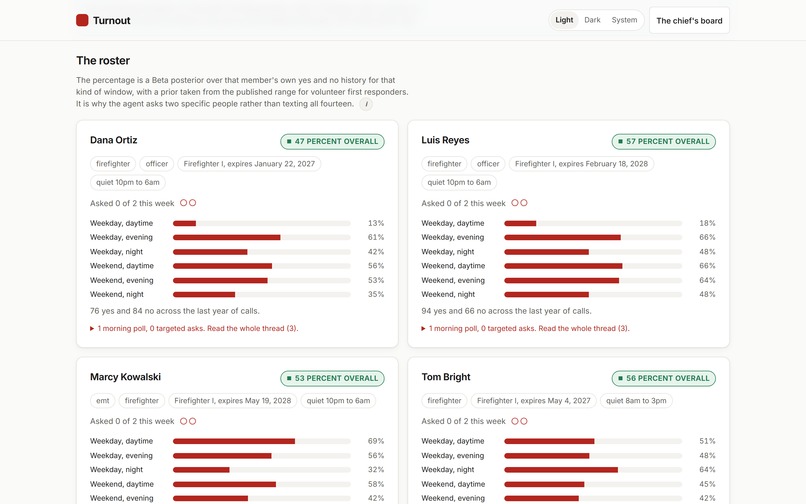Click Dana Ortiz's first asked-this-week circle

pyautogui.click(x=184, y=203)
